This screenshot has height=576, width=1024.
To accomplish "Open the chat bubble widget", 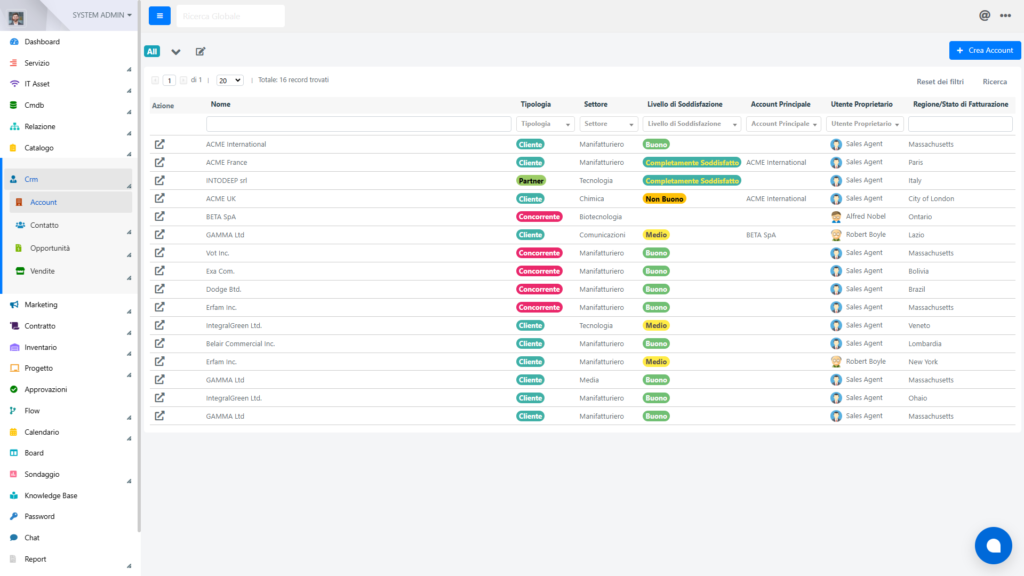I will pyautogui.click(x=993, y=545).
